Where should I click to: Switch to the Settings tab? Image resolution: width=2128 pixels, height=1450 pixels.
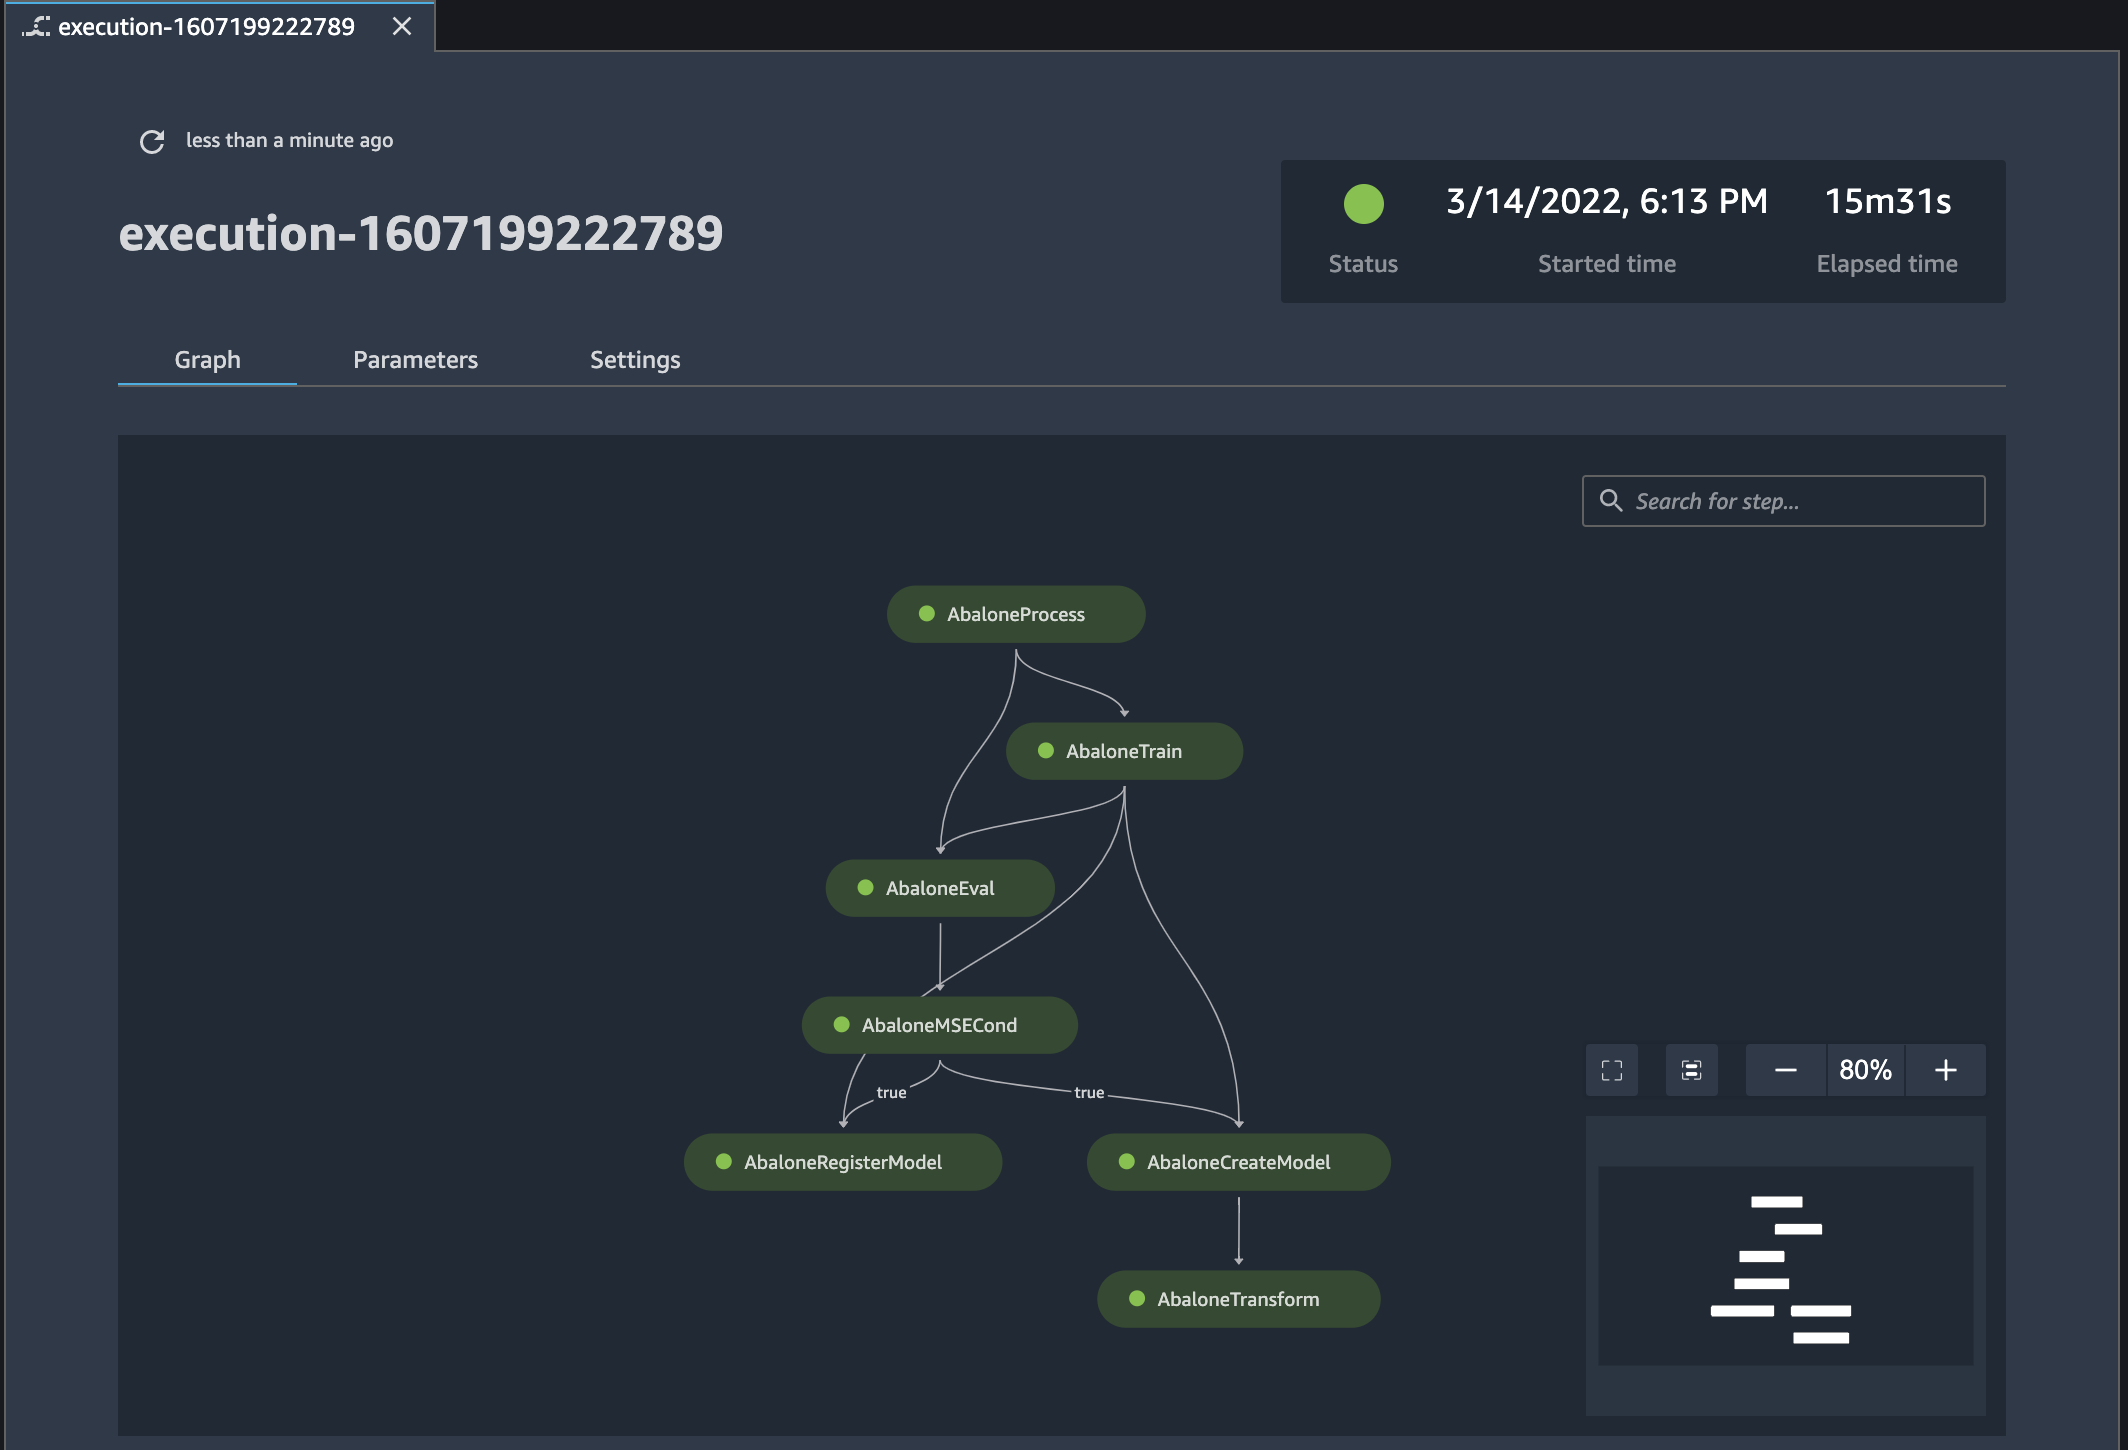pos(634,359)
